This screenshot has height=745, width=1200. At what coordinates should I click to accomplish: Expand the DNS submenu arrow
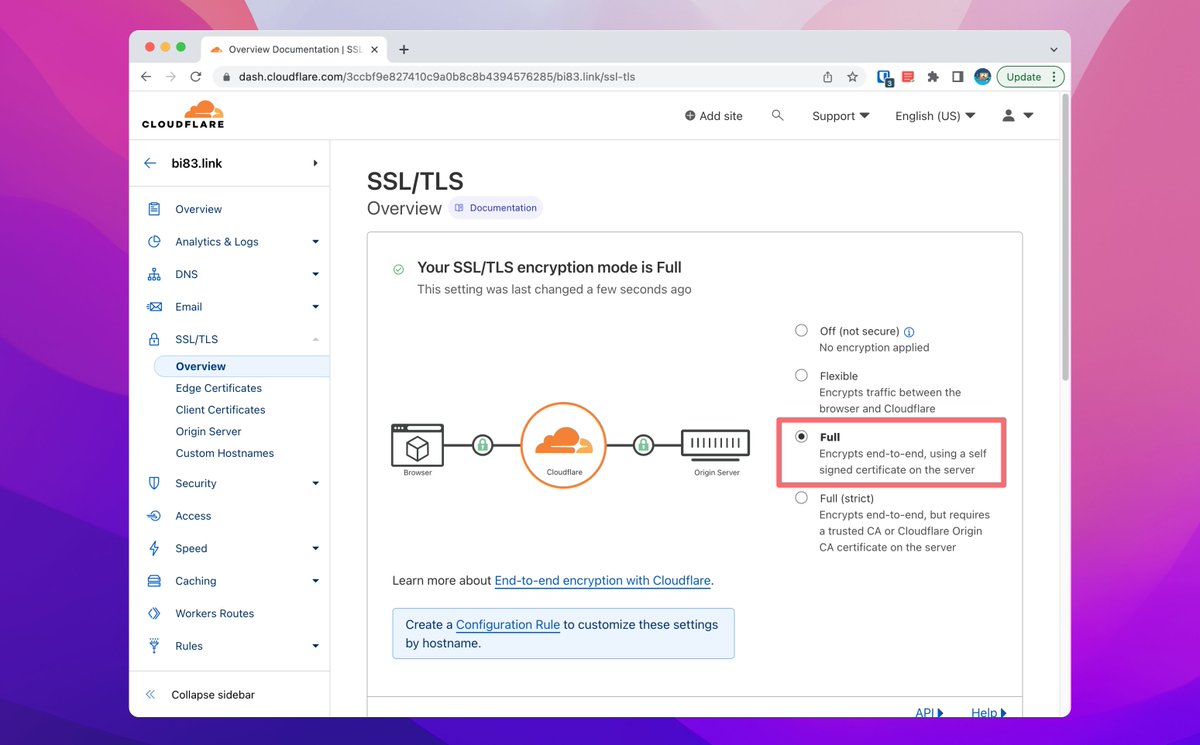[315, 274]
